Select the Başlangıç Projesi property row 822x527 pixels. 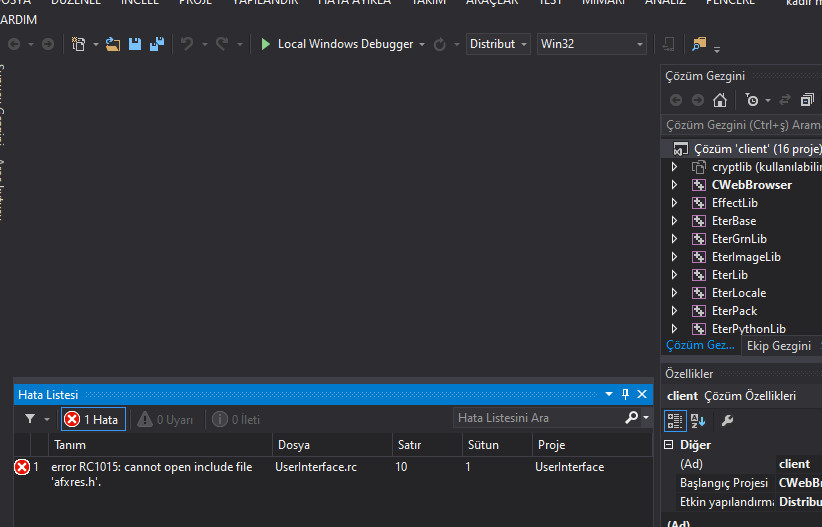743,483
